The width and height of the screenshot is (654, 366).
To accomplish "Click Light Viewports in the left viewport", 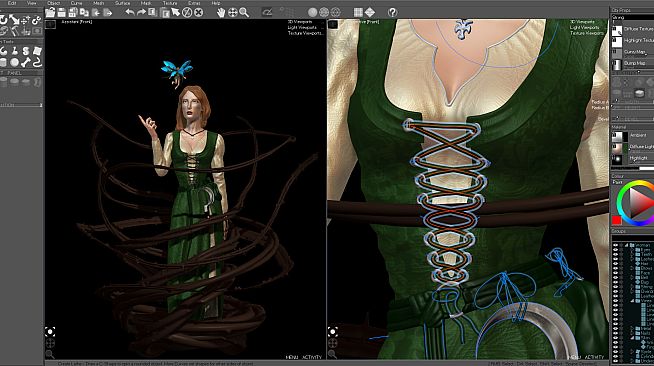I will [x=303, y=28].
